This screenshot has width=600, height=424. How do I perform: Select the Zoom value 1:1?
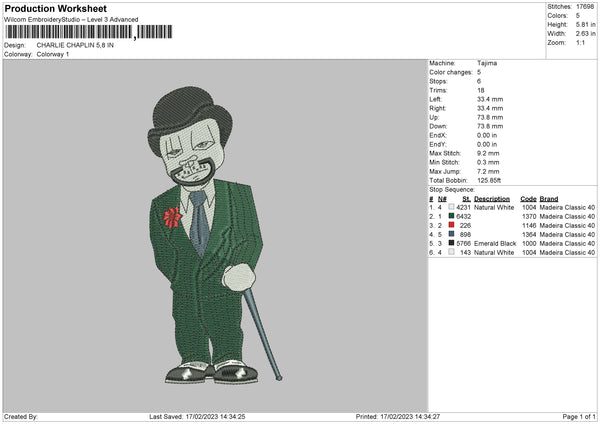[580, 43]
